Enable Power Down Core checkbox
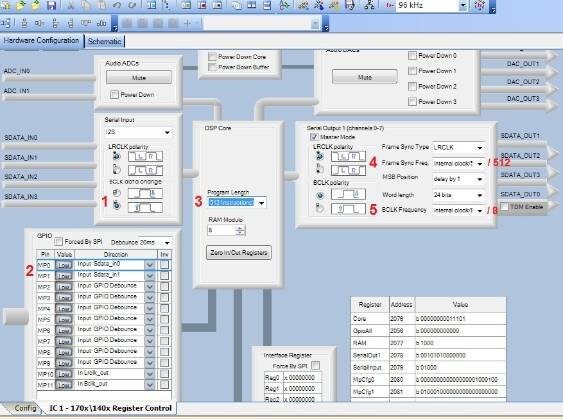This screenshot has height=419, width=563. click(x=212, y=57)
